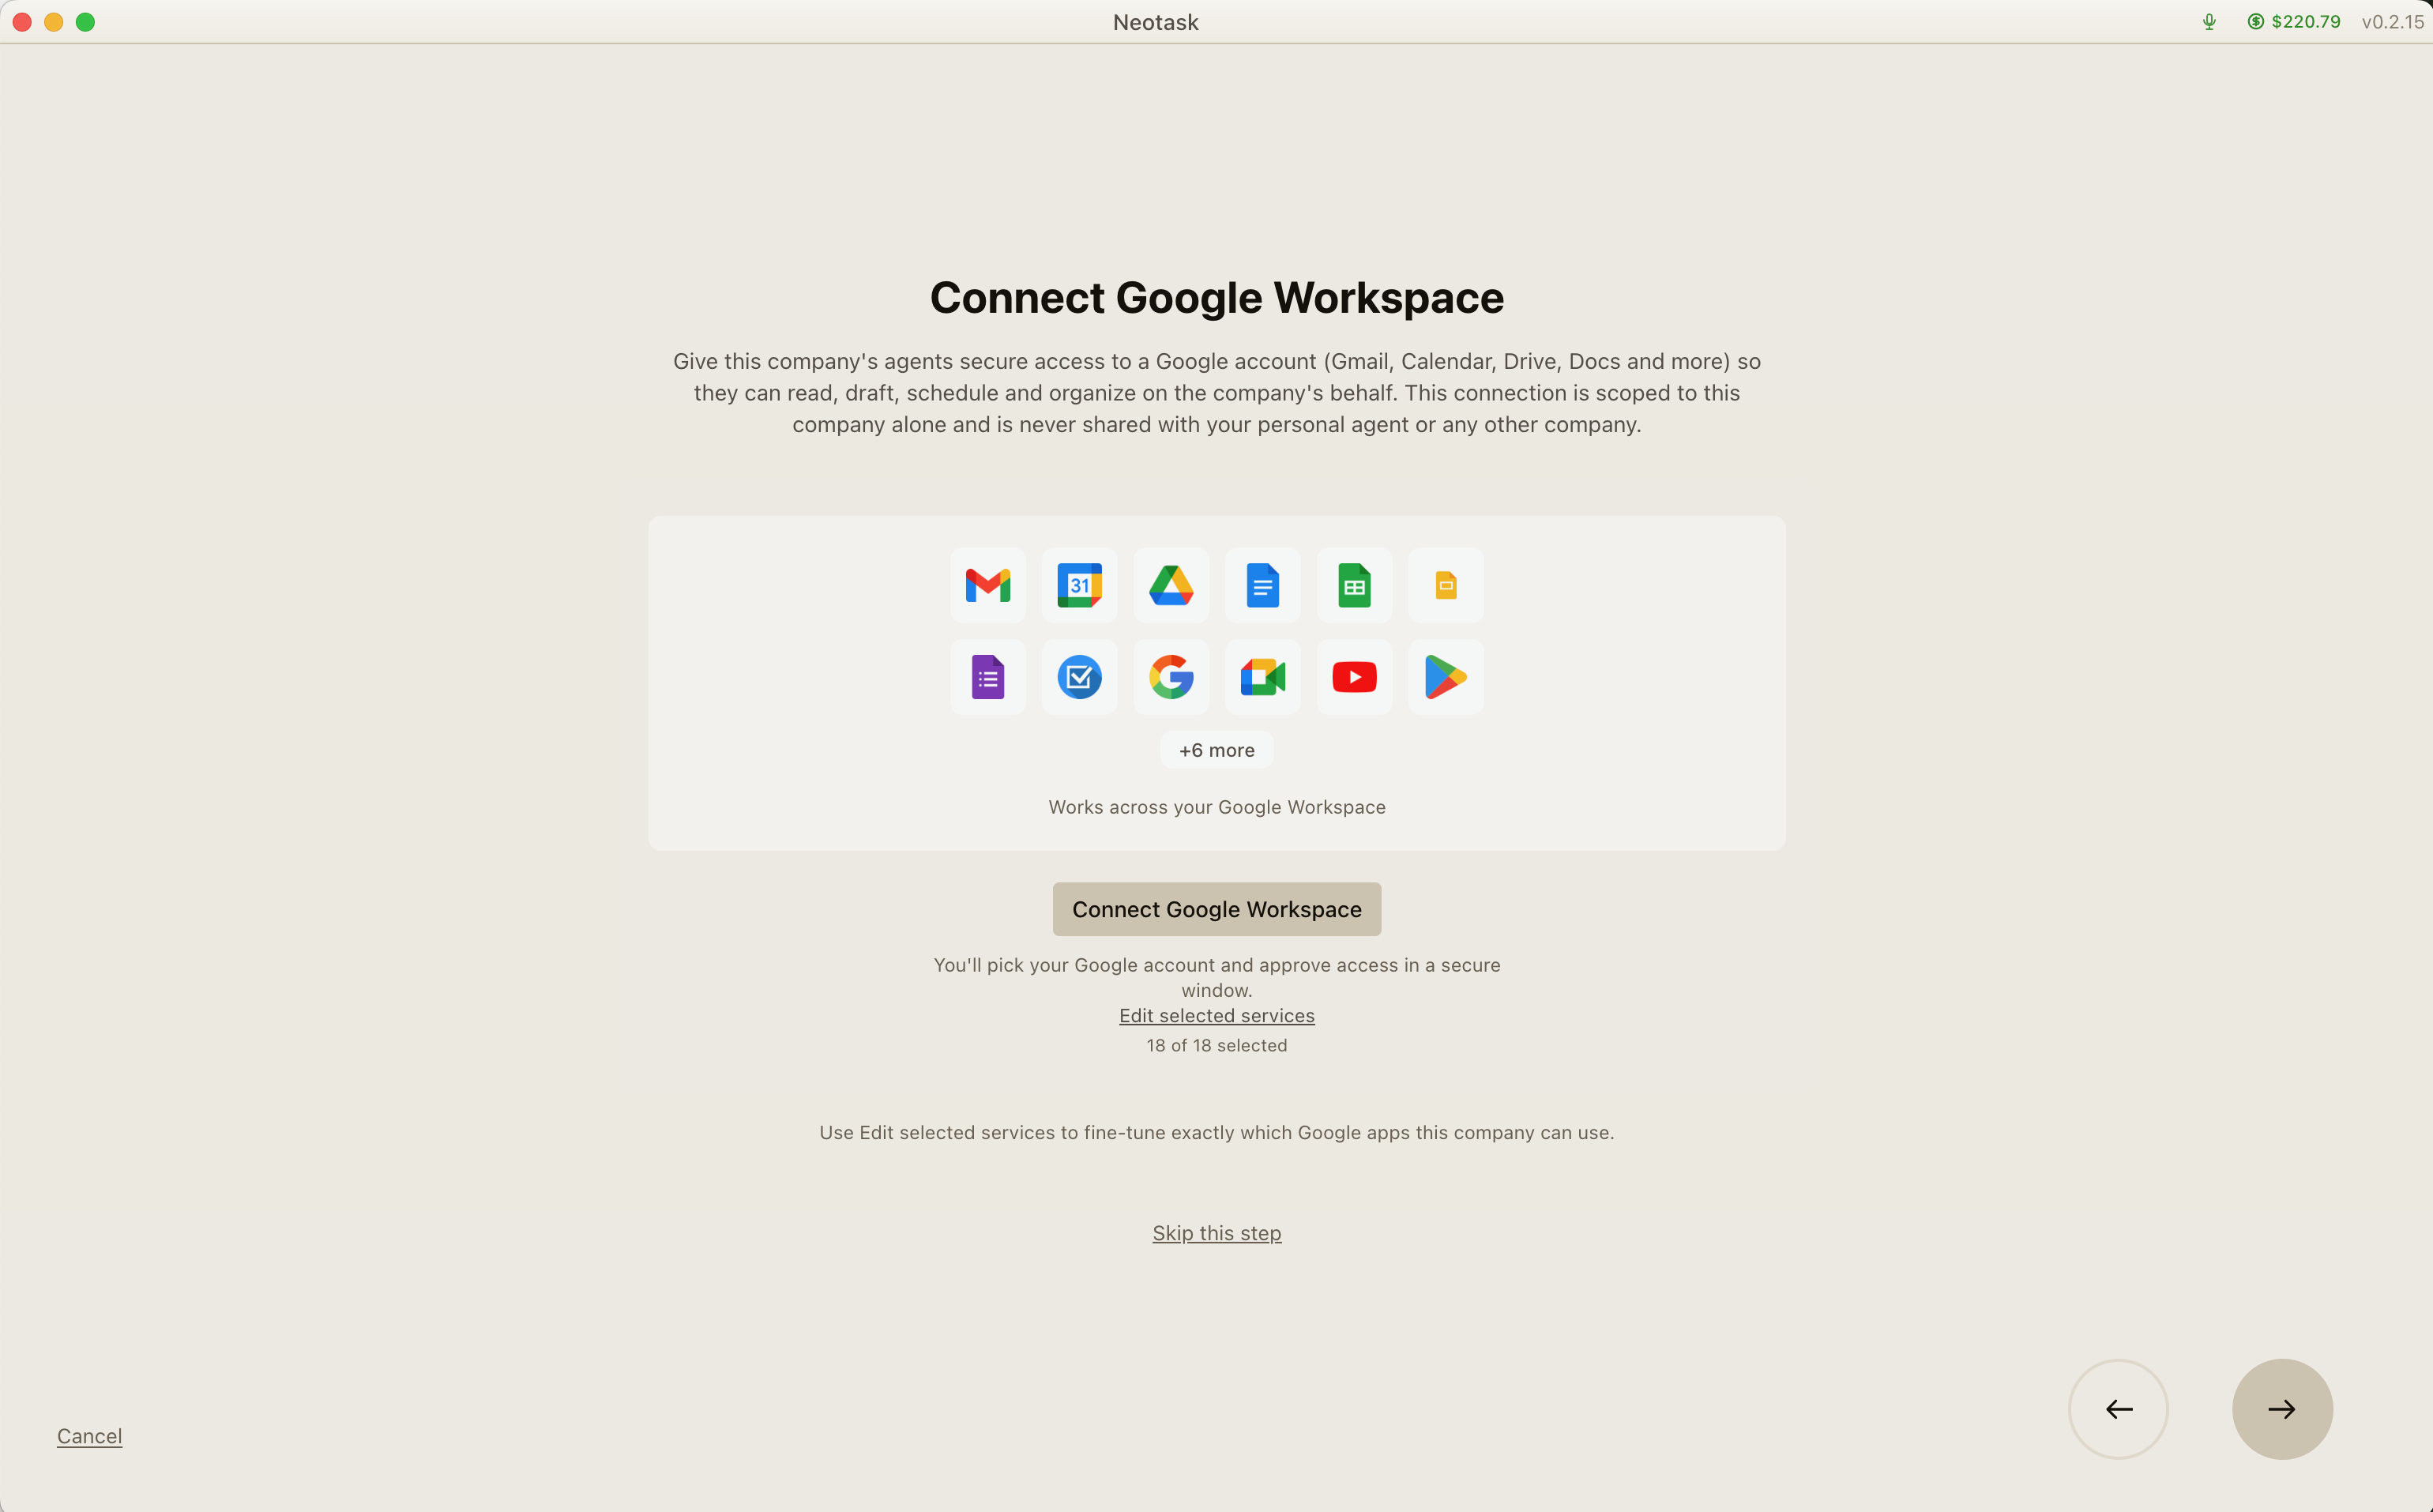Click the Google Sheets icon
This screenshot has height=1512, width=2433.
click(1354, 585)
